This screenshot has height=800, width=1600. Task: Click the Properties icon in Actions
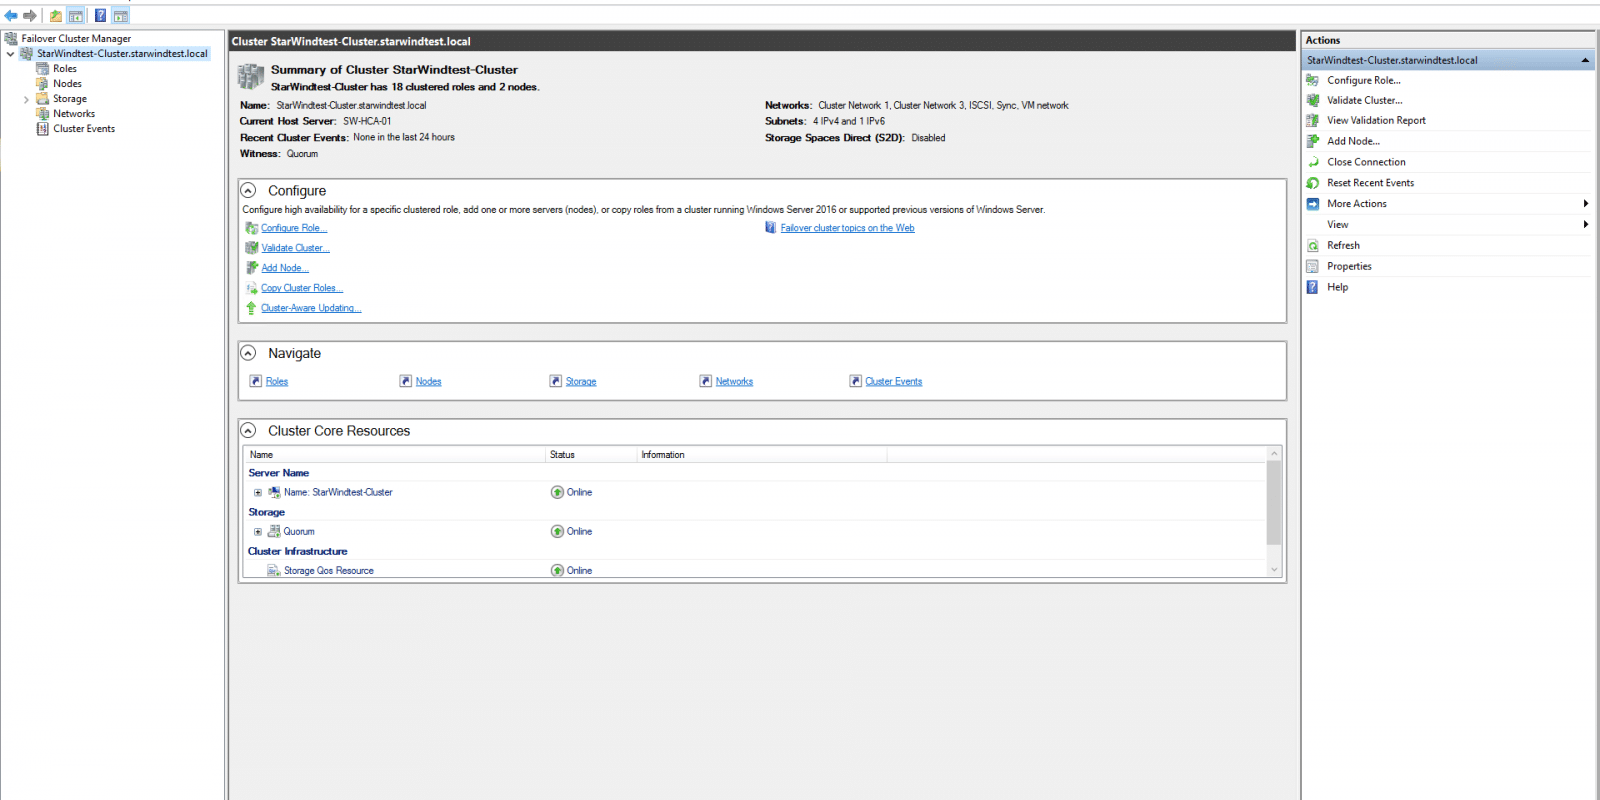click(1313, 266)
